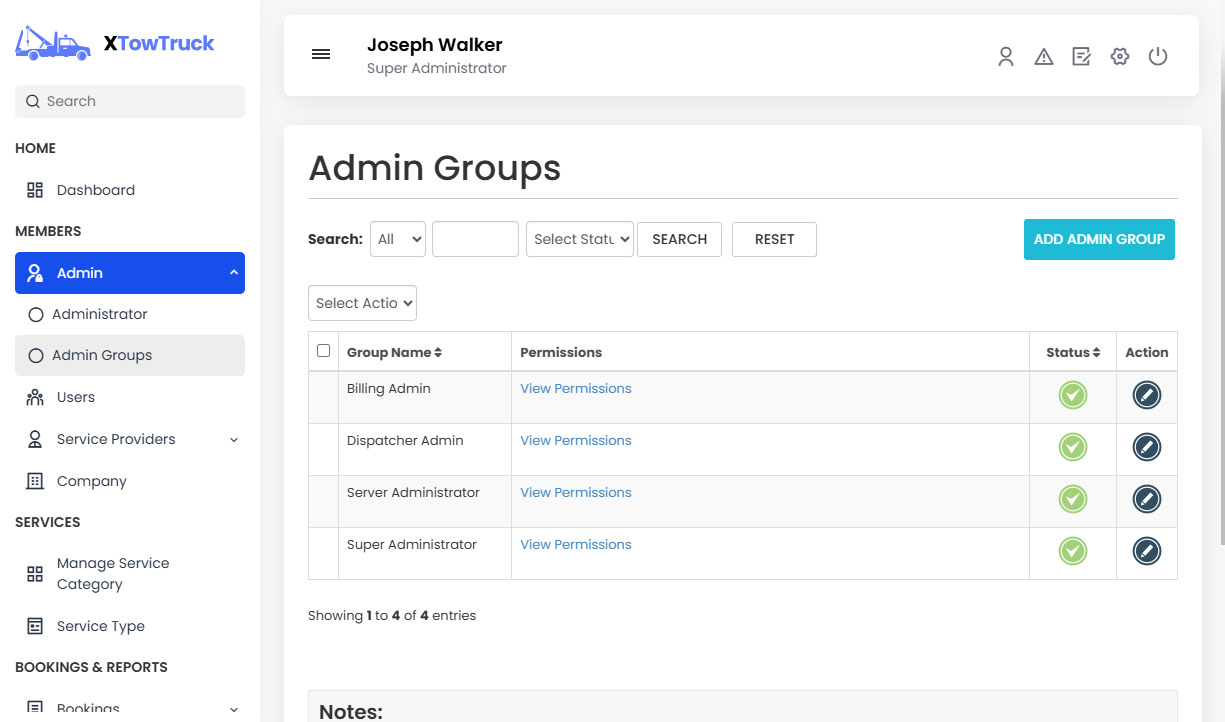Toggle the status indicator for Super Administrator
The width and height of the screenshot is (1225, 722).
pos(1072,551)
